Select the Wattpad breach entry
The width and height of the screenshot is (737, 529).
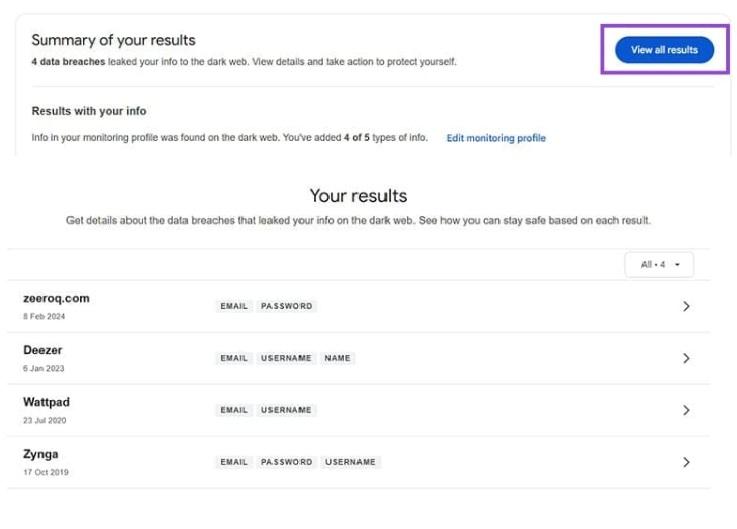click(359, 411)
